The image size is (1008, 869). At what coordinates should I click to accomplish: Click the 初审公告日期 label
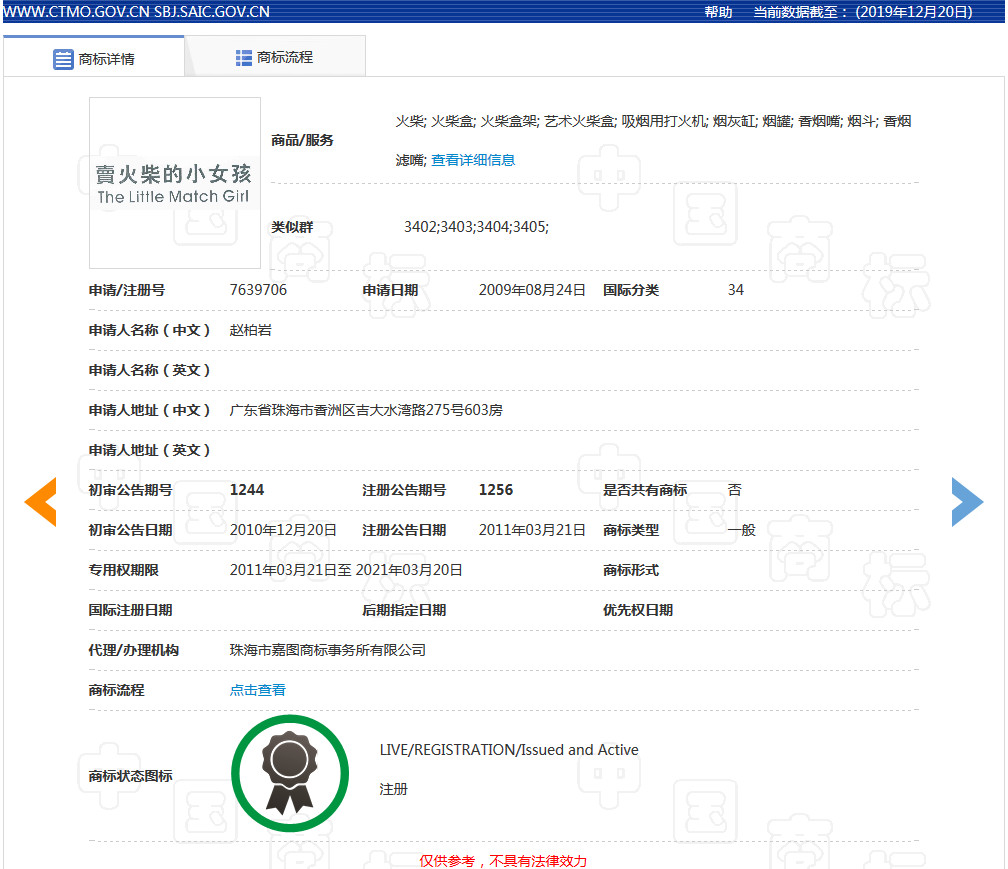pyautogui.click(x=130, y=530)
